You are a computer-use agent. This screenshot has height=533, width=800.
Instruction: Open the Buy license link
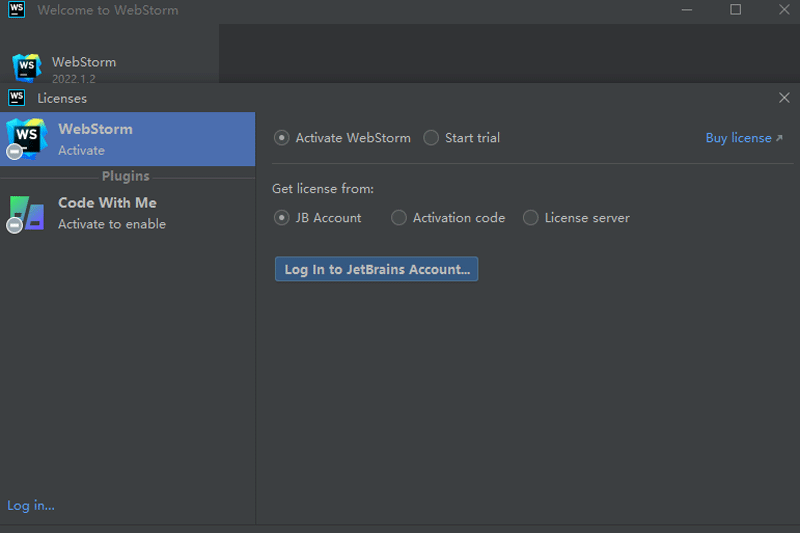click(x=743, y=138)
